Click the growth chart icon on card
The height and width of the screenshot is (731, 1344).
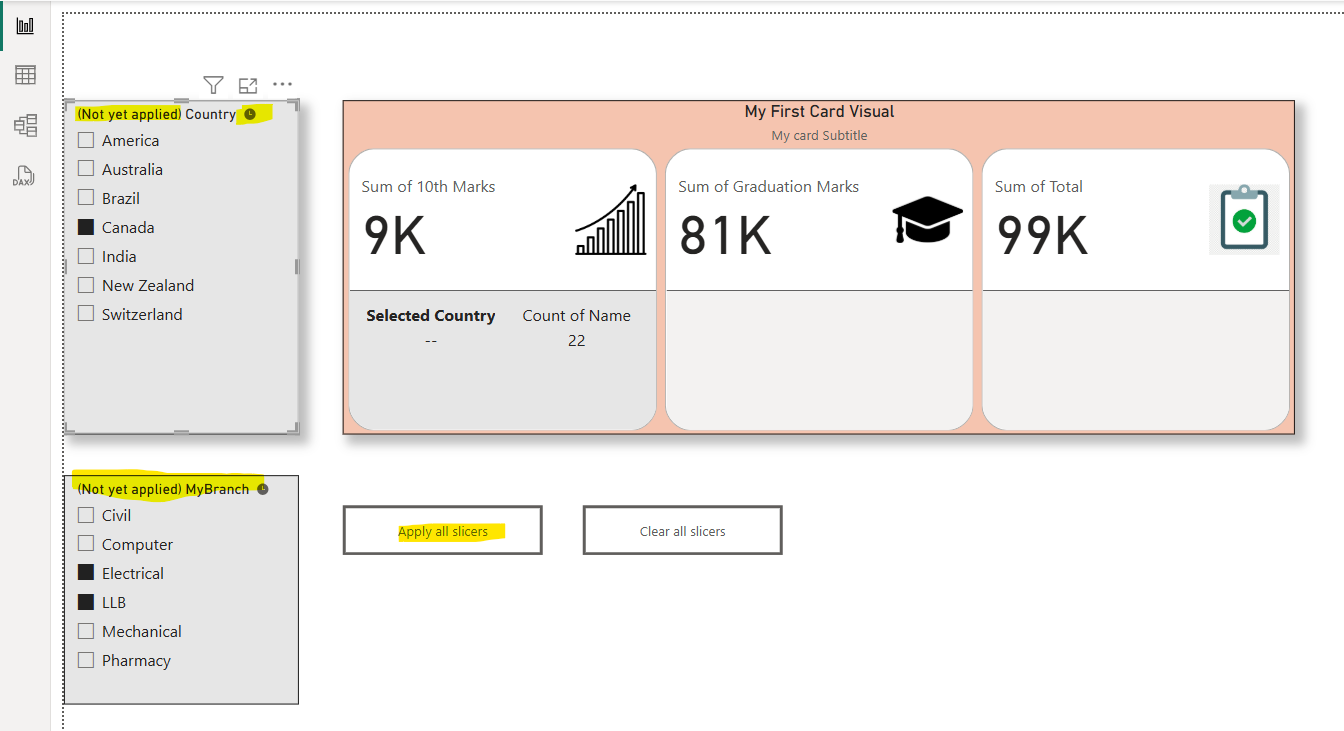point(611,219)
